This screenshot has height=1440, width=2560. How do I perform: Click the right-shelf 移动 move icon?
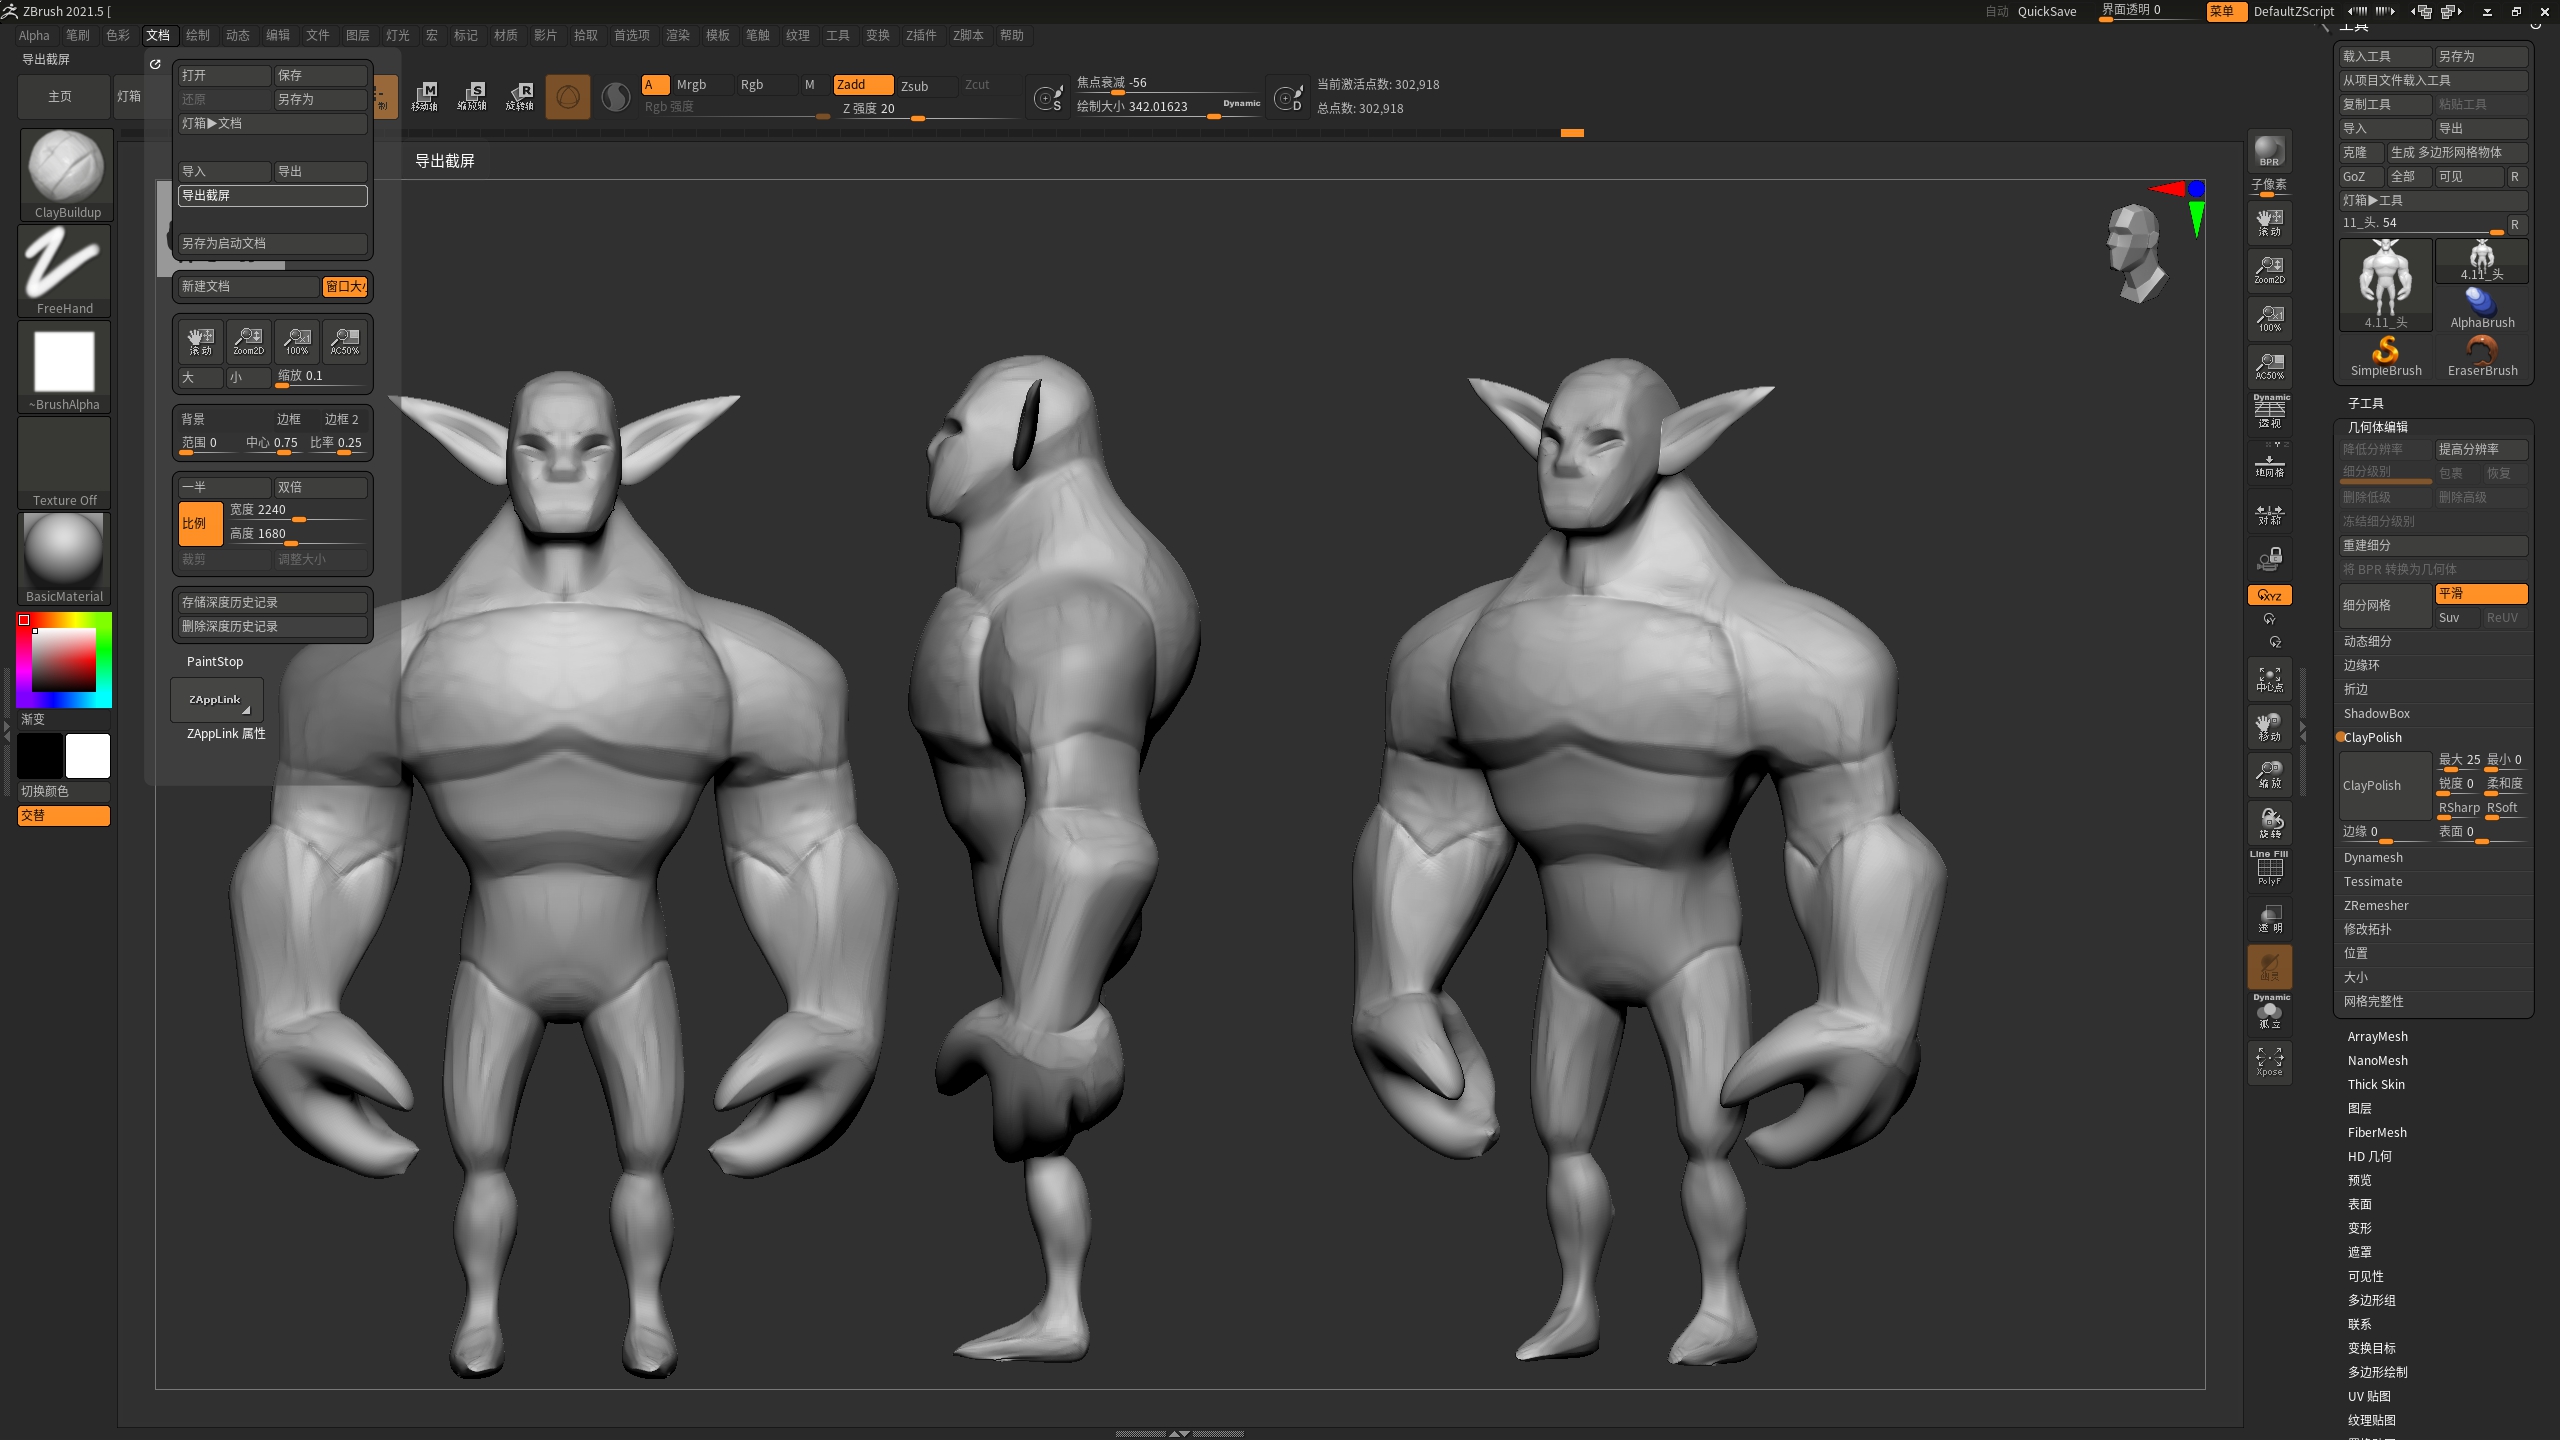[x=2269, y=727]
